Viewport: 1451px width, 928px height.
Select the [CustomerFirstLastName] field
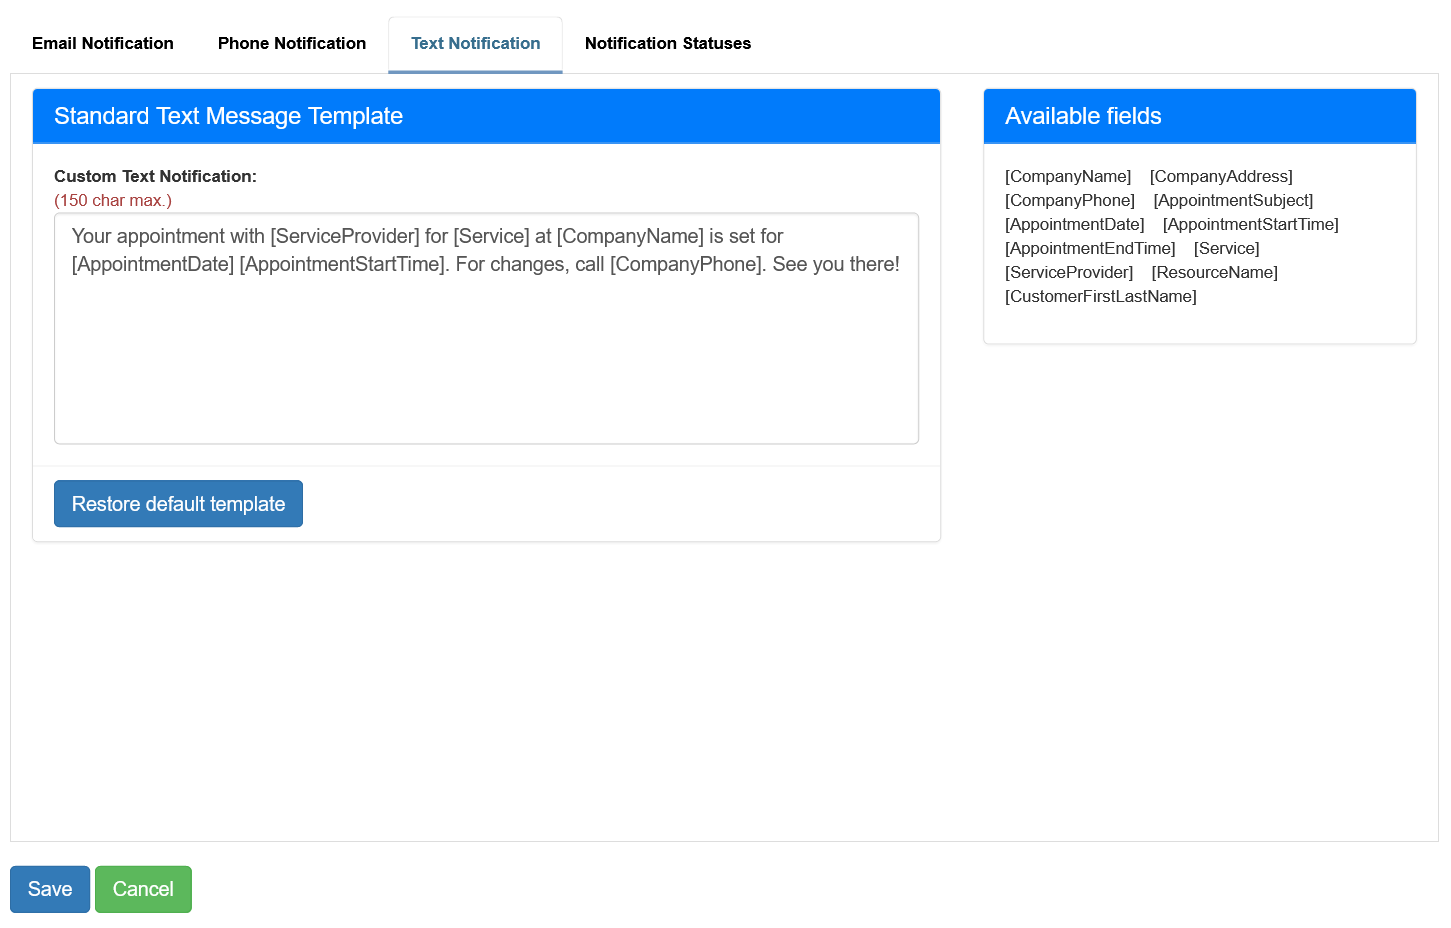1100,296
